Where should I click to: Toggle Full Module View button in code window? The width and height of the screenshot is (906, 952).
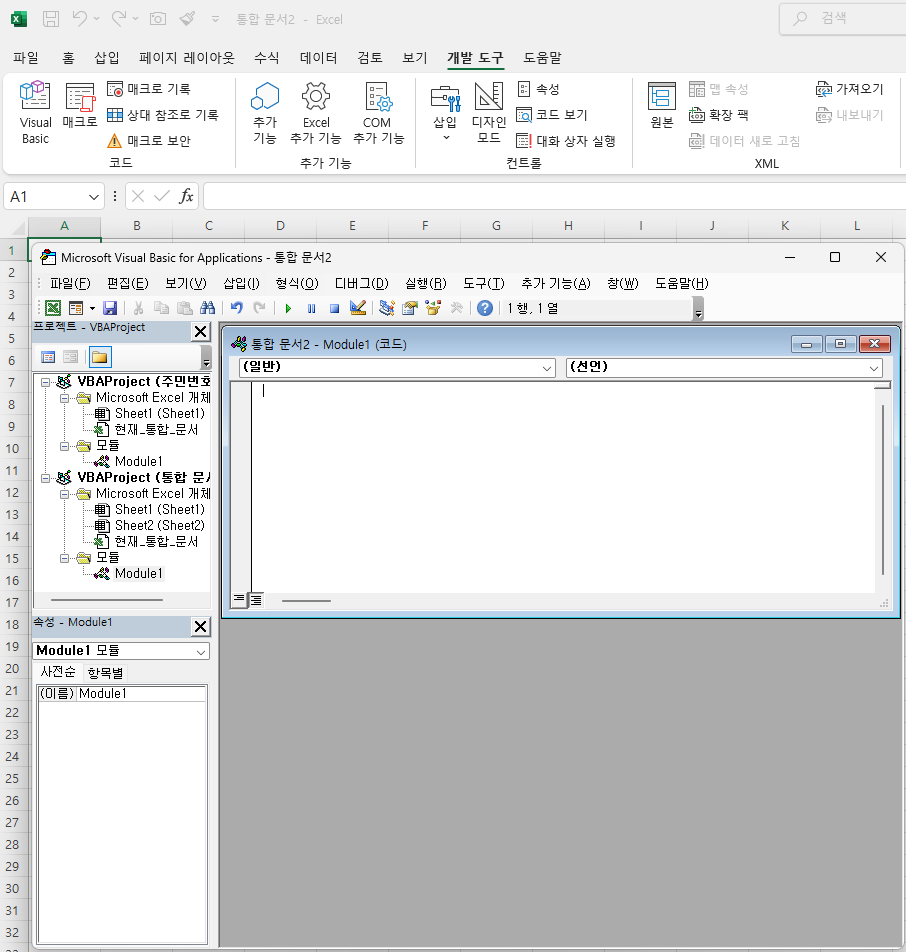pyautogui.click(x=256, y=600)
